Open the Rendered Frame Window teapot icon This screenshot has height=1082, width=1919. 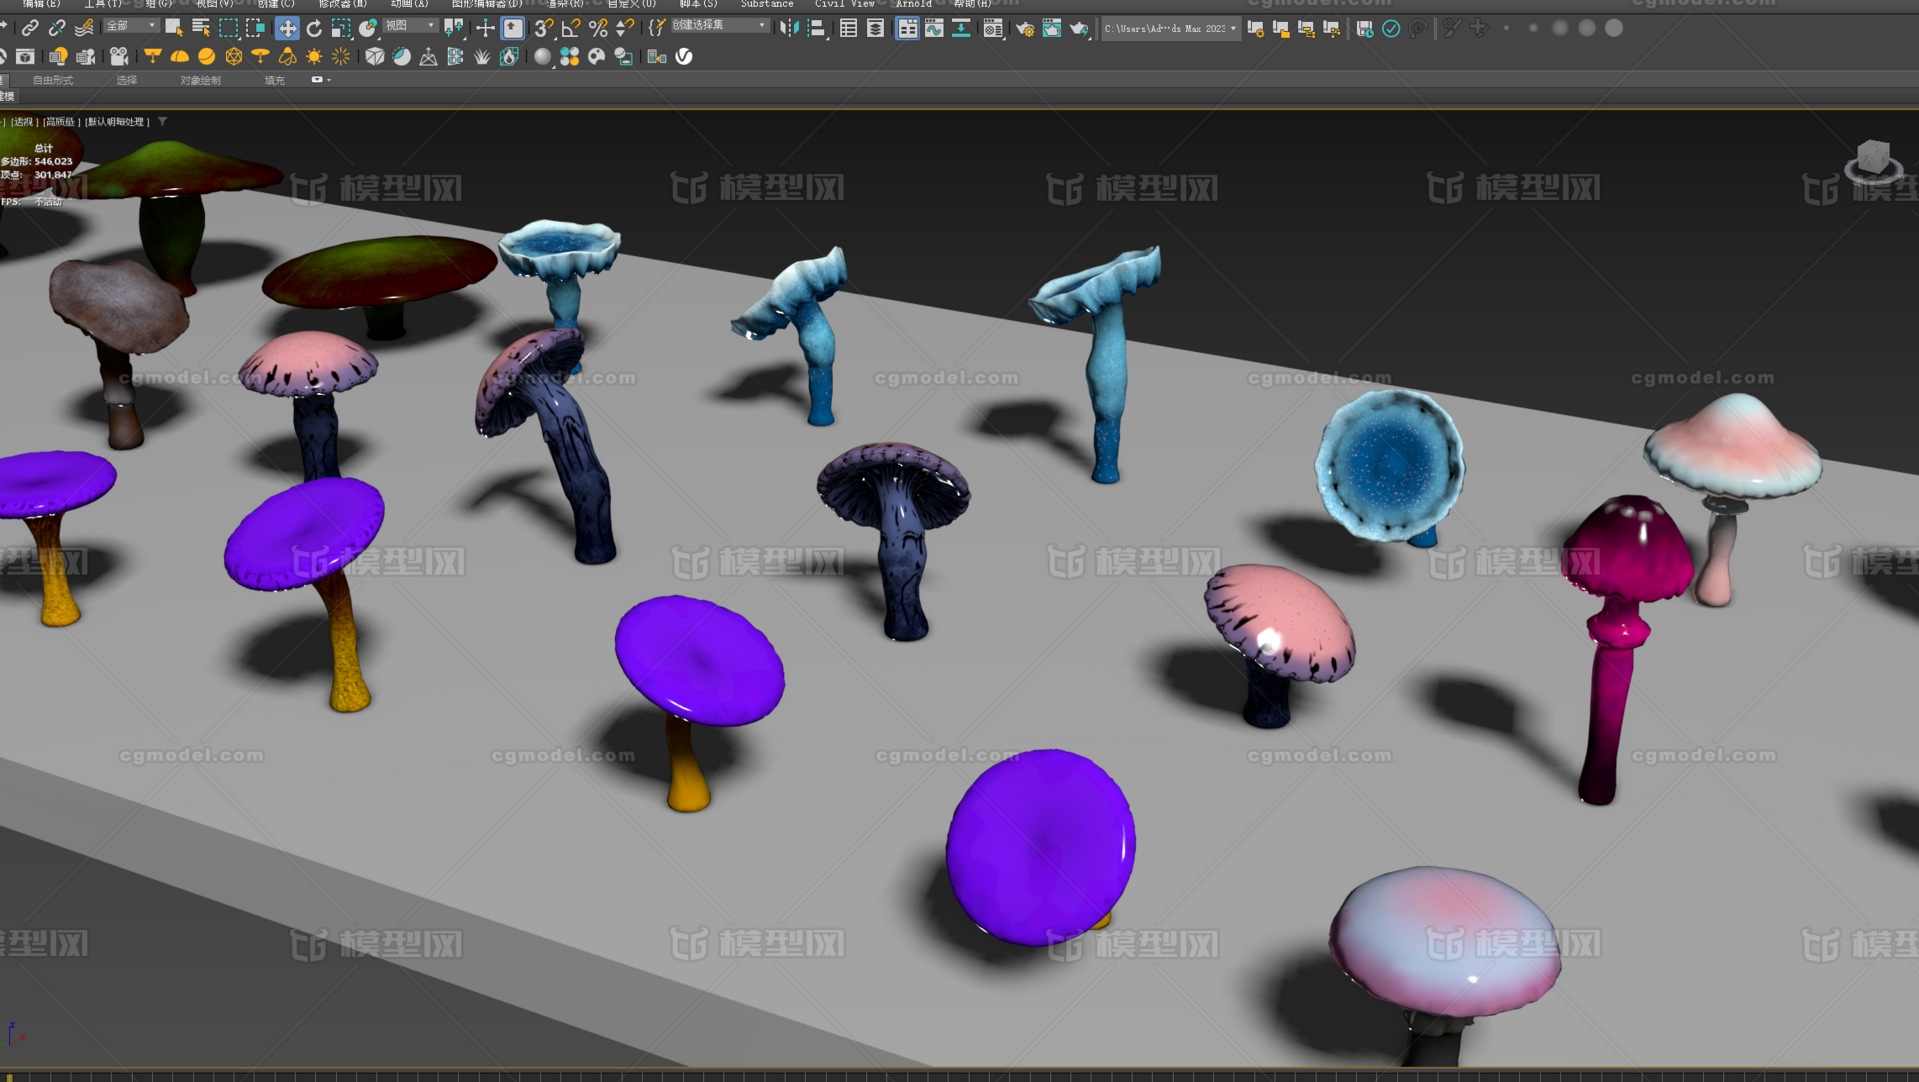point(1052,28)
